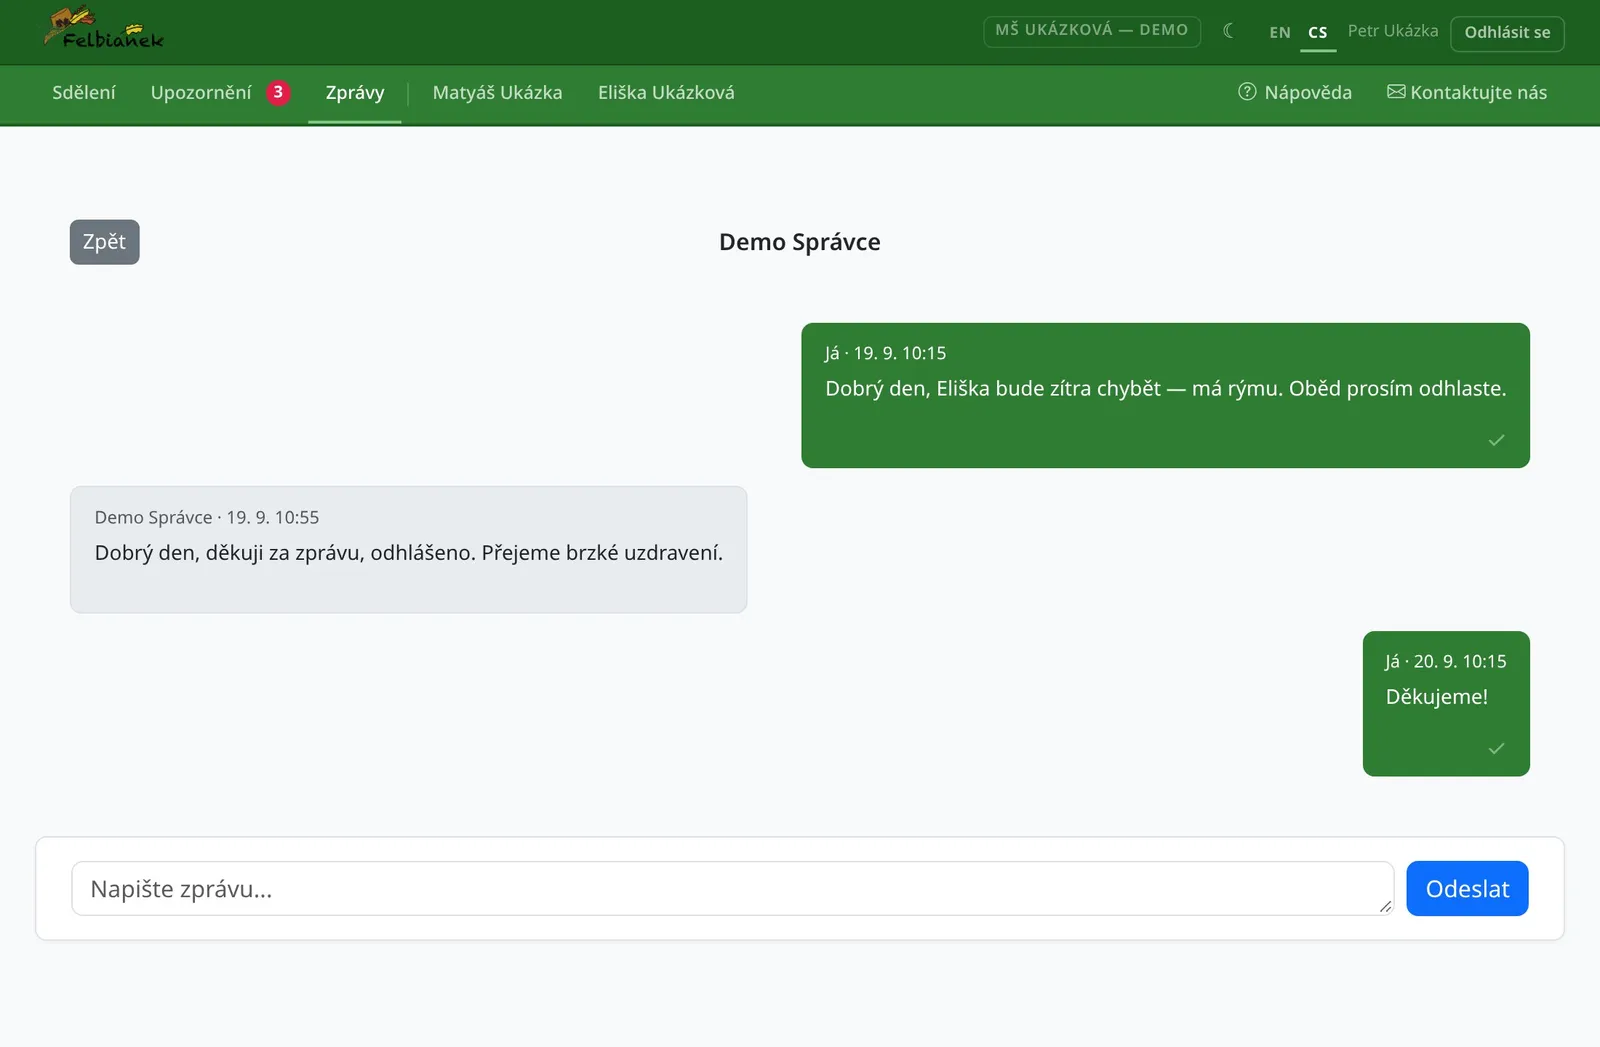The height and width of the screenshot is (1047, 1600).
Task: Go back with Zpět button
Action: (x=104, y=242)
